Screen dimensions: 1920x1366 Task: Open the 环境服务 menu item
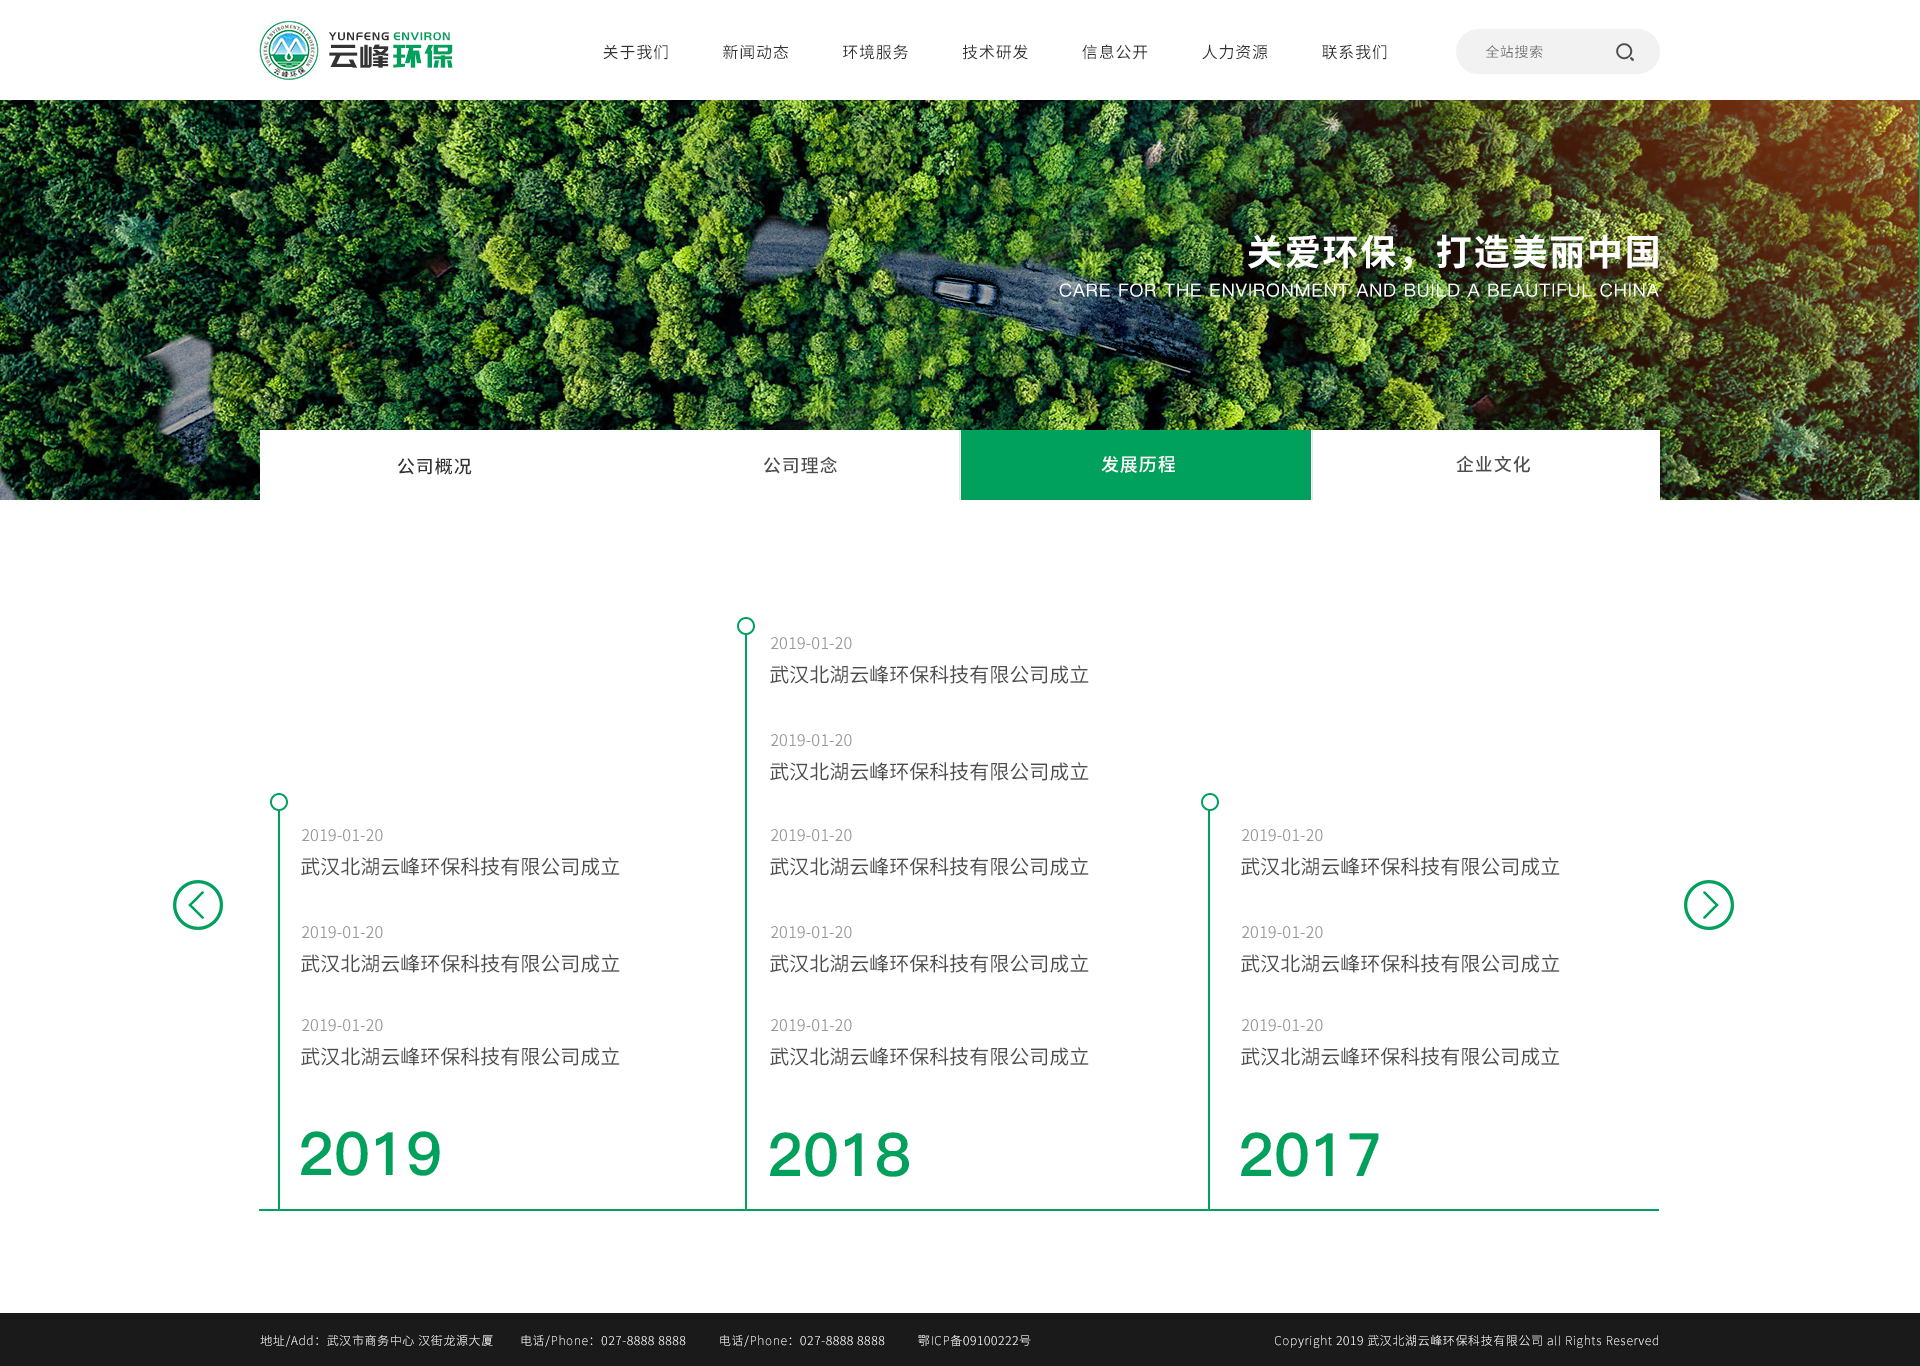click(876, 52)
